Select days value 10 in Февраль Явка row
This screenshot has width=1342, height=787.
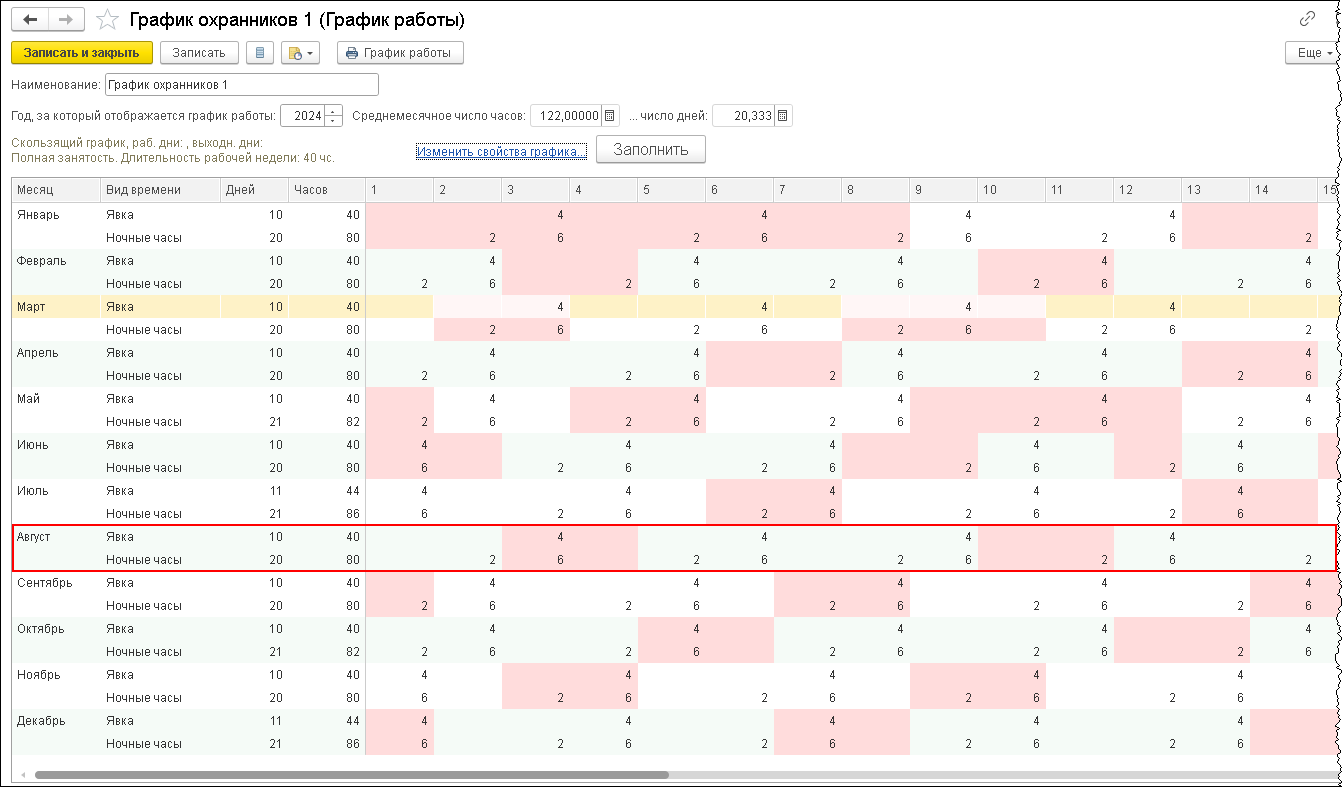[x=254, y=260]
